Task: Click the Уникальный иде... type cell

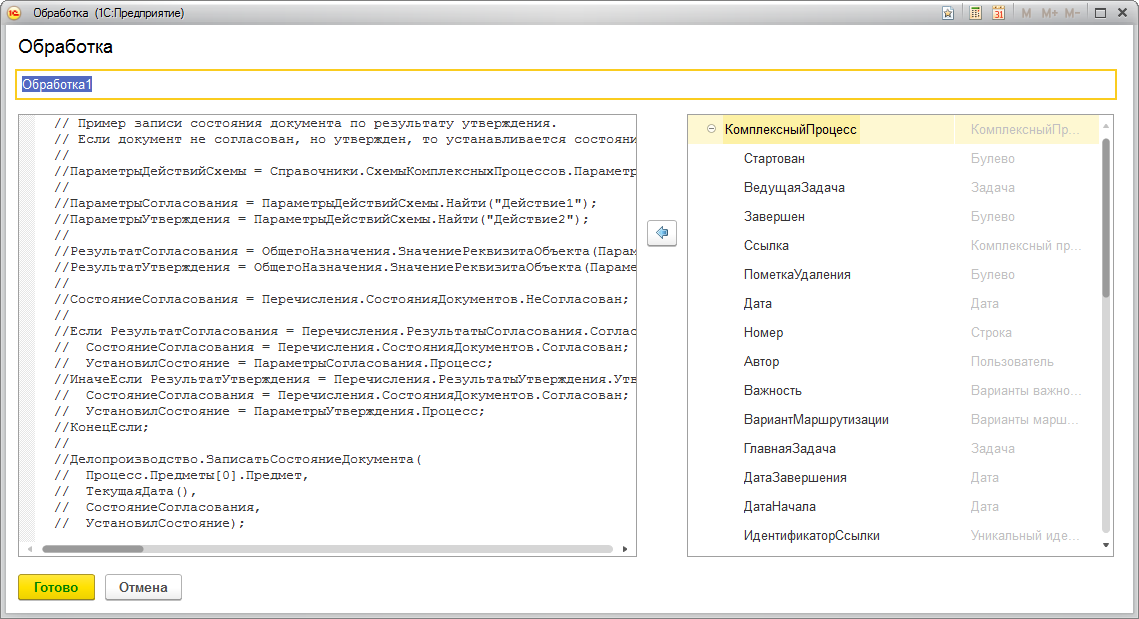Action: 1025,536
